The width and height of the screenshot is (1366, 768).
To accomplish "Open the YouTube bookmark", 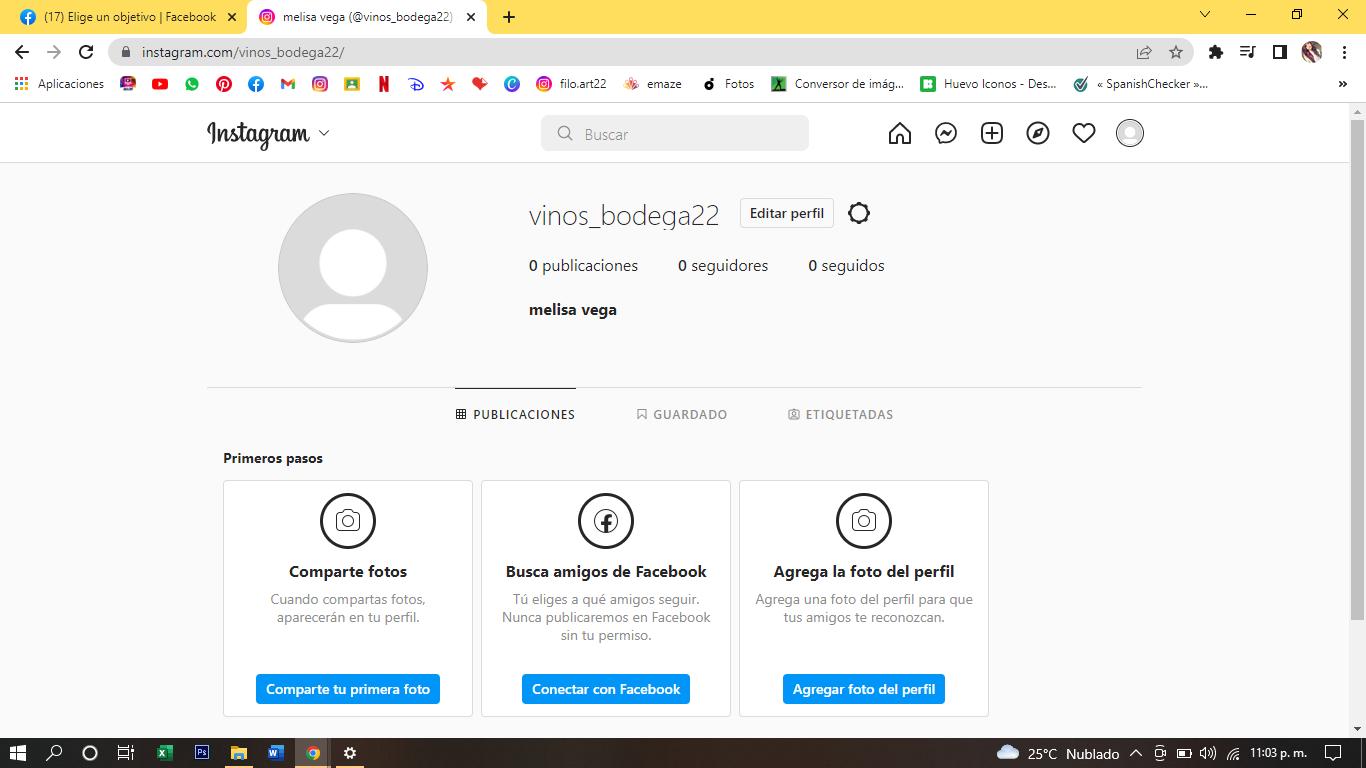I will click(160, 84).
